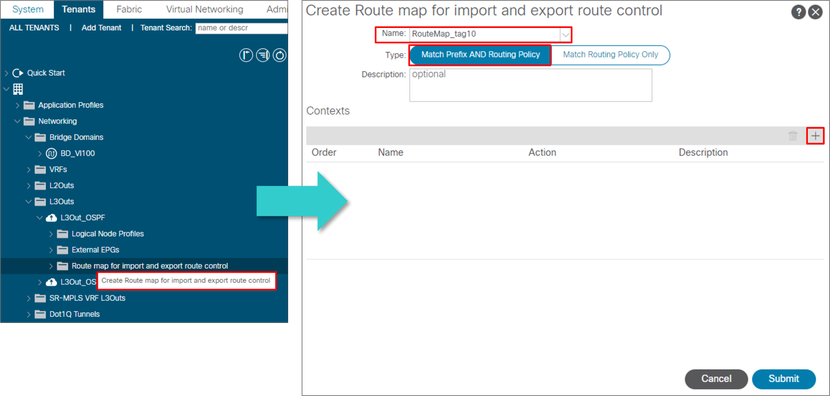
Task: Focus the Tenant Search field
Action: (x=241, y=28)
